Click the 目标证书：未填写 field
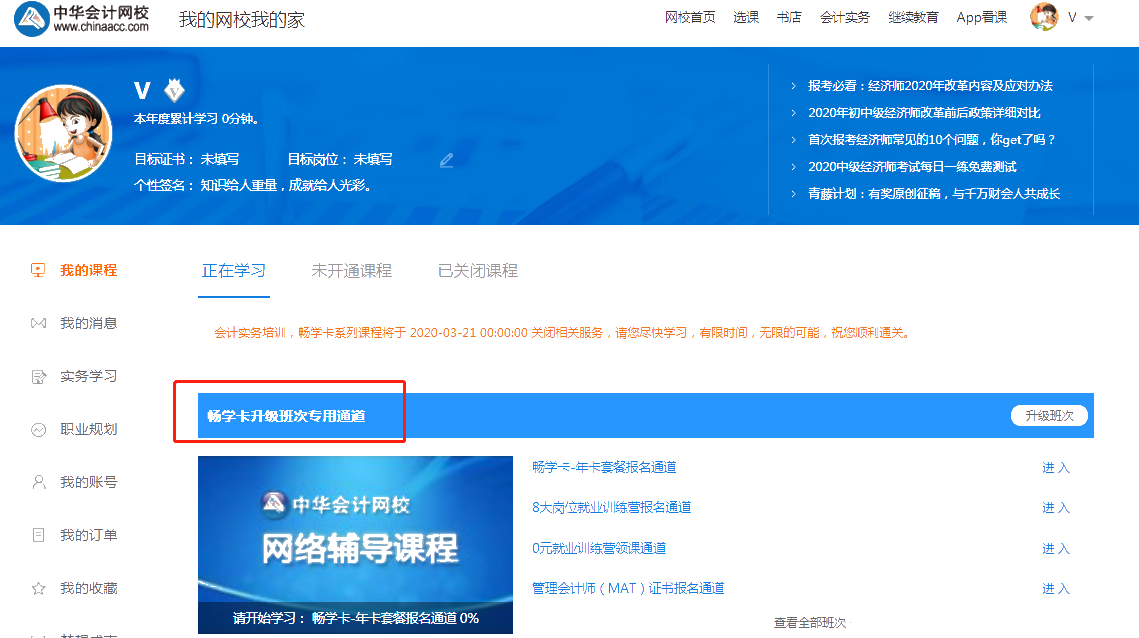The width and height of the screenshot is (1139, 638). pos(187,159)
